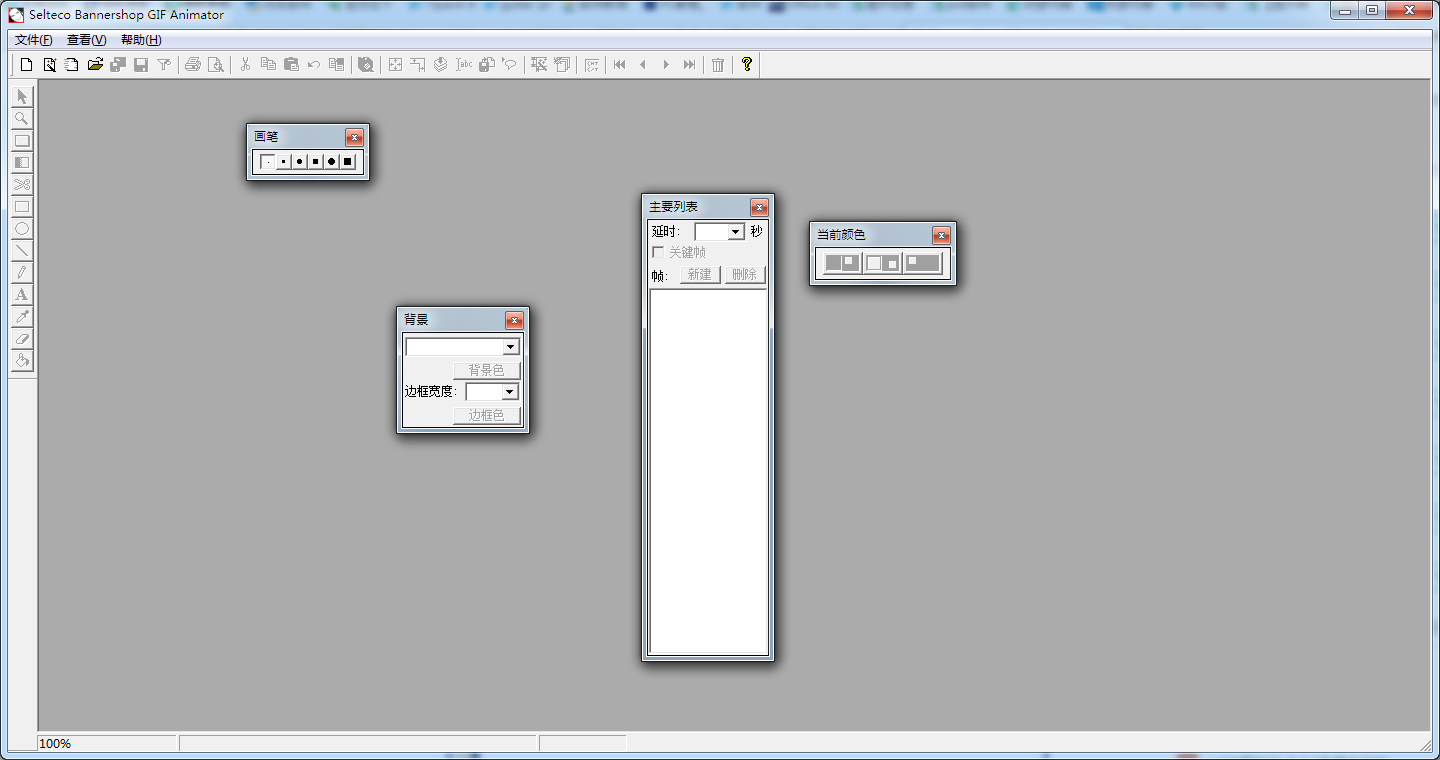Select the arrow pointer tool
Image resolution: width=1440 pixels, height=760 pixels.
22,97
